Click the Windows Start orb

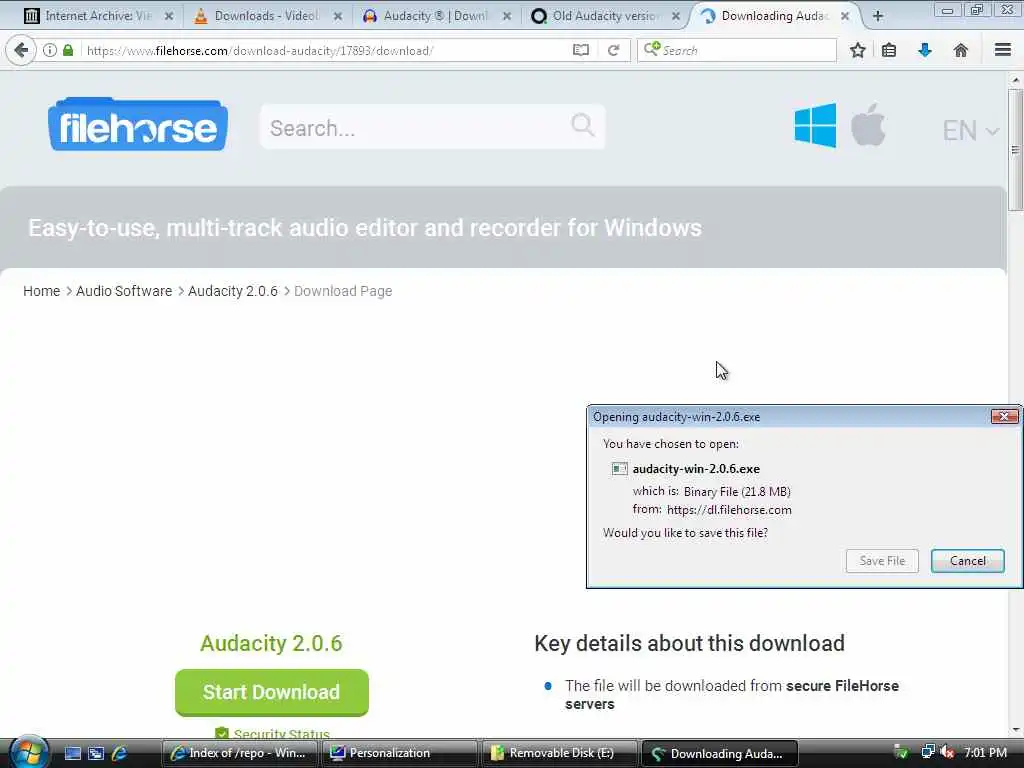27,753
